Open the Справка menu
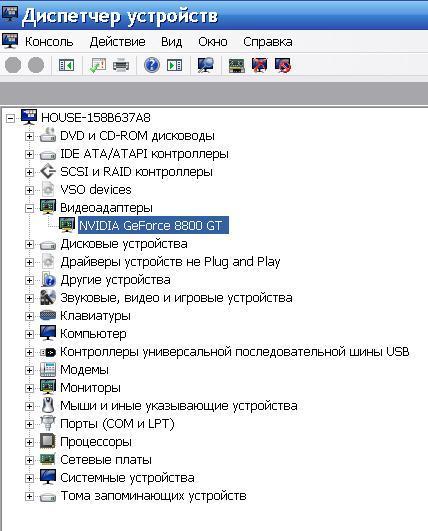Image resolution: width=428 pixels, height=531 pixels. 268,42
